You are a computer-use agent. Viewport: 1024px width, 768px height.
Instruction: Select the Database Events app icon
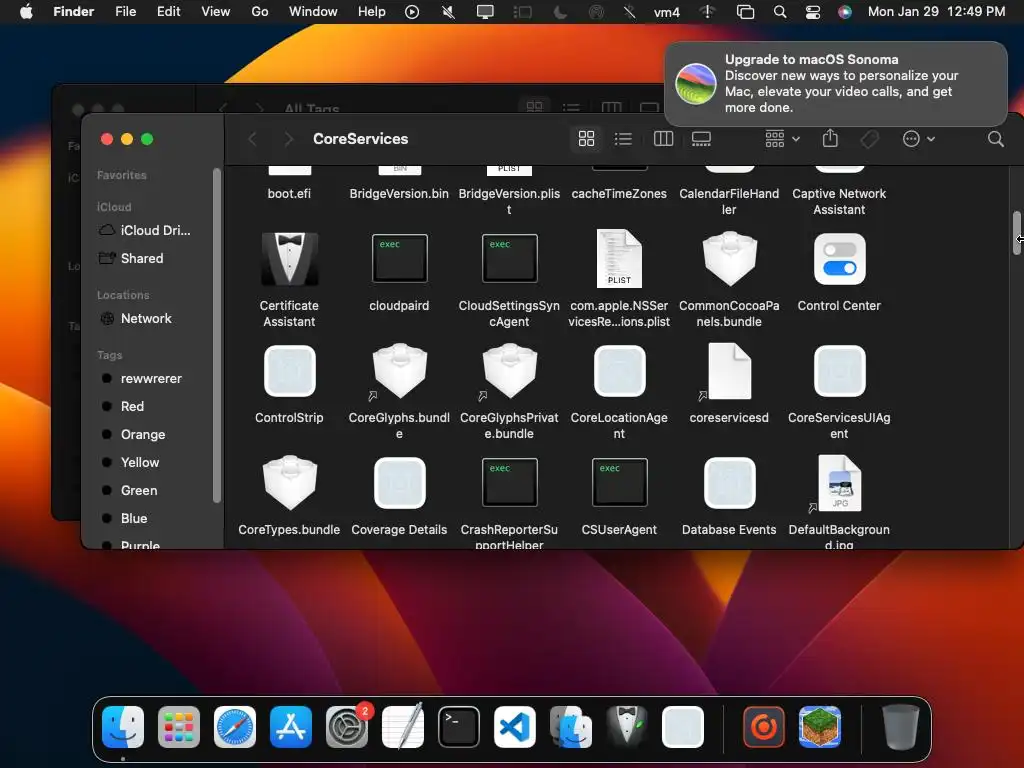pos(729,483)
